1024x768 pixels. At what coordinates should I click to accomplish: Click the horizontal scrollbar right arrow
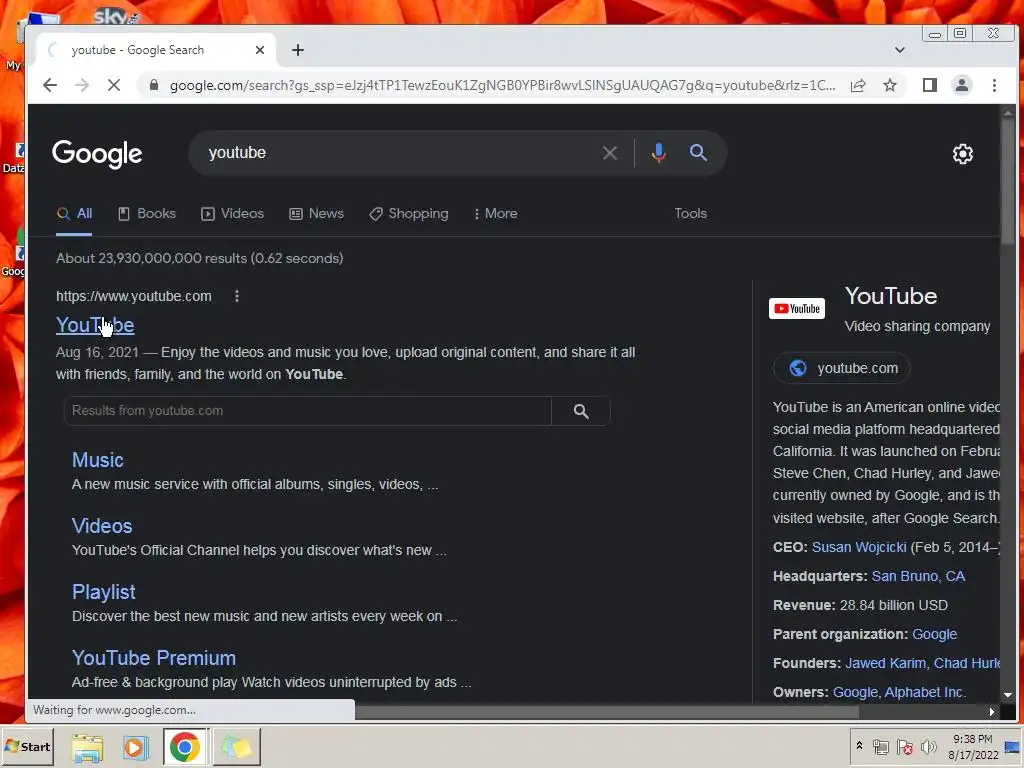click(x=991, y=712)
